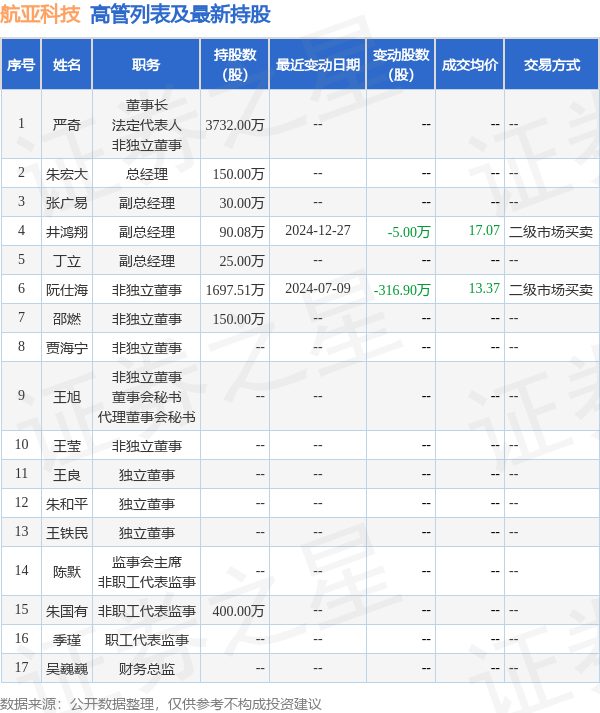Select the 变动股数(股) column header
Screen dimensions: 600x713
point(401,65)
